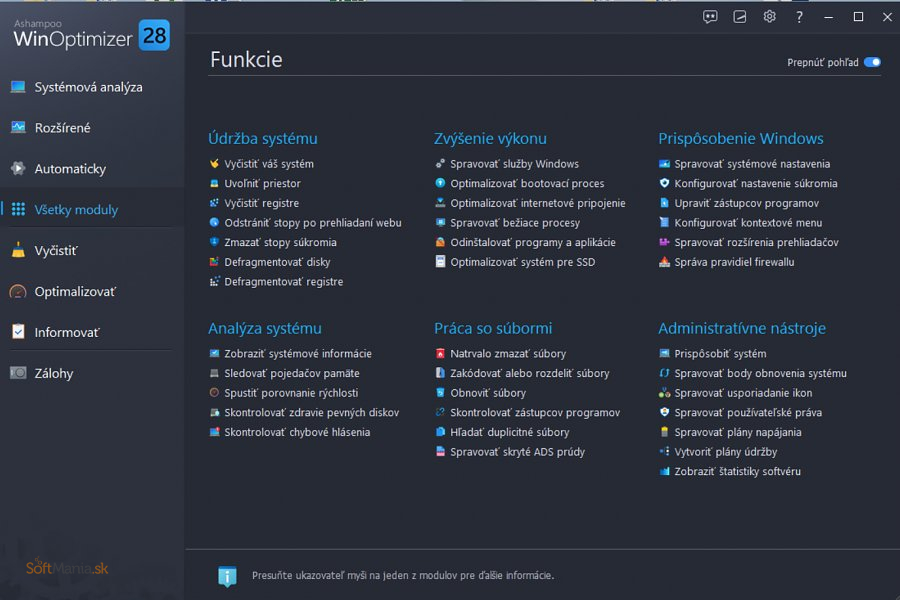This screenshot has height=600, width=900.
Task: Click the Administratívne nástroje heading
Action: pyautogui.click(x=742, y=328)
